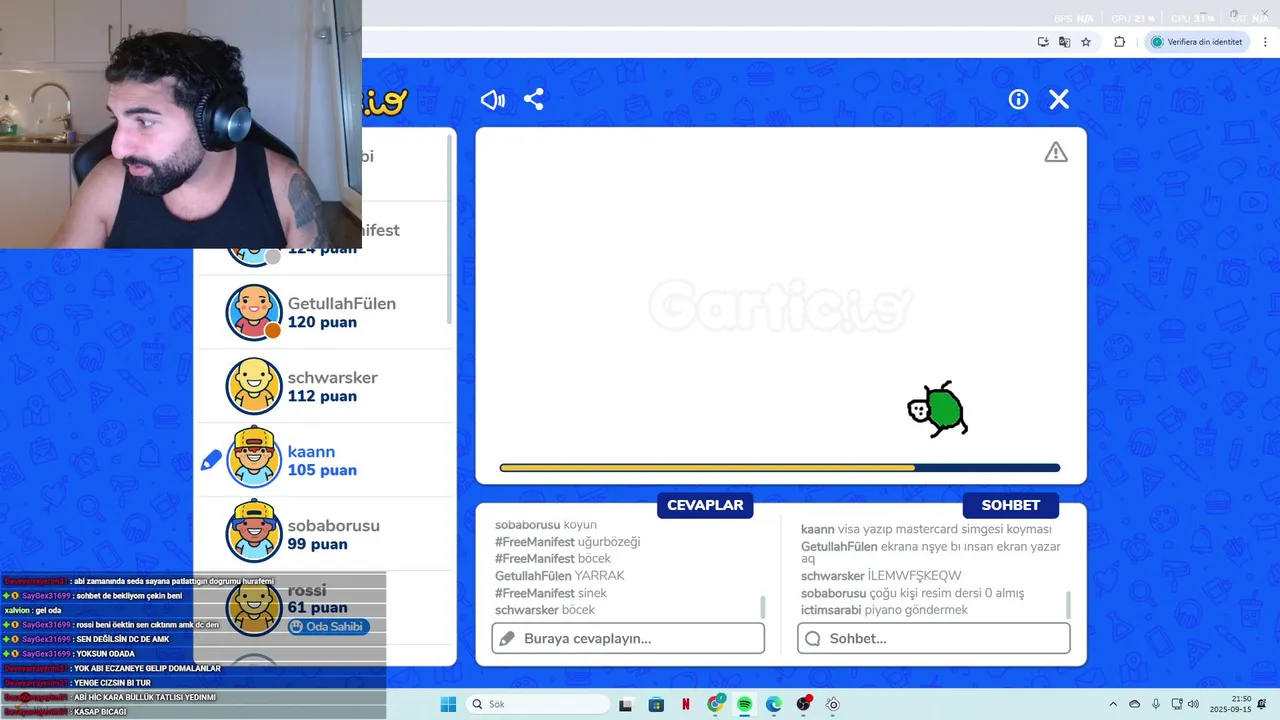Open the SteelSeries icon on the taskbar

click(833, 704)
